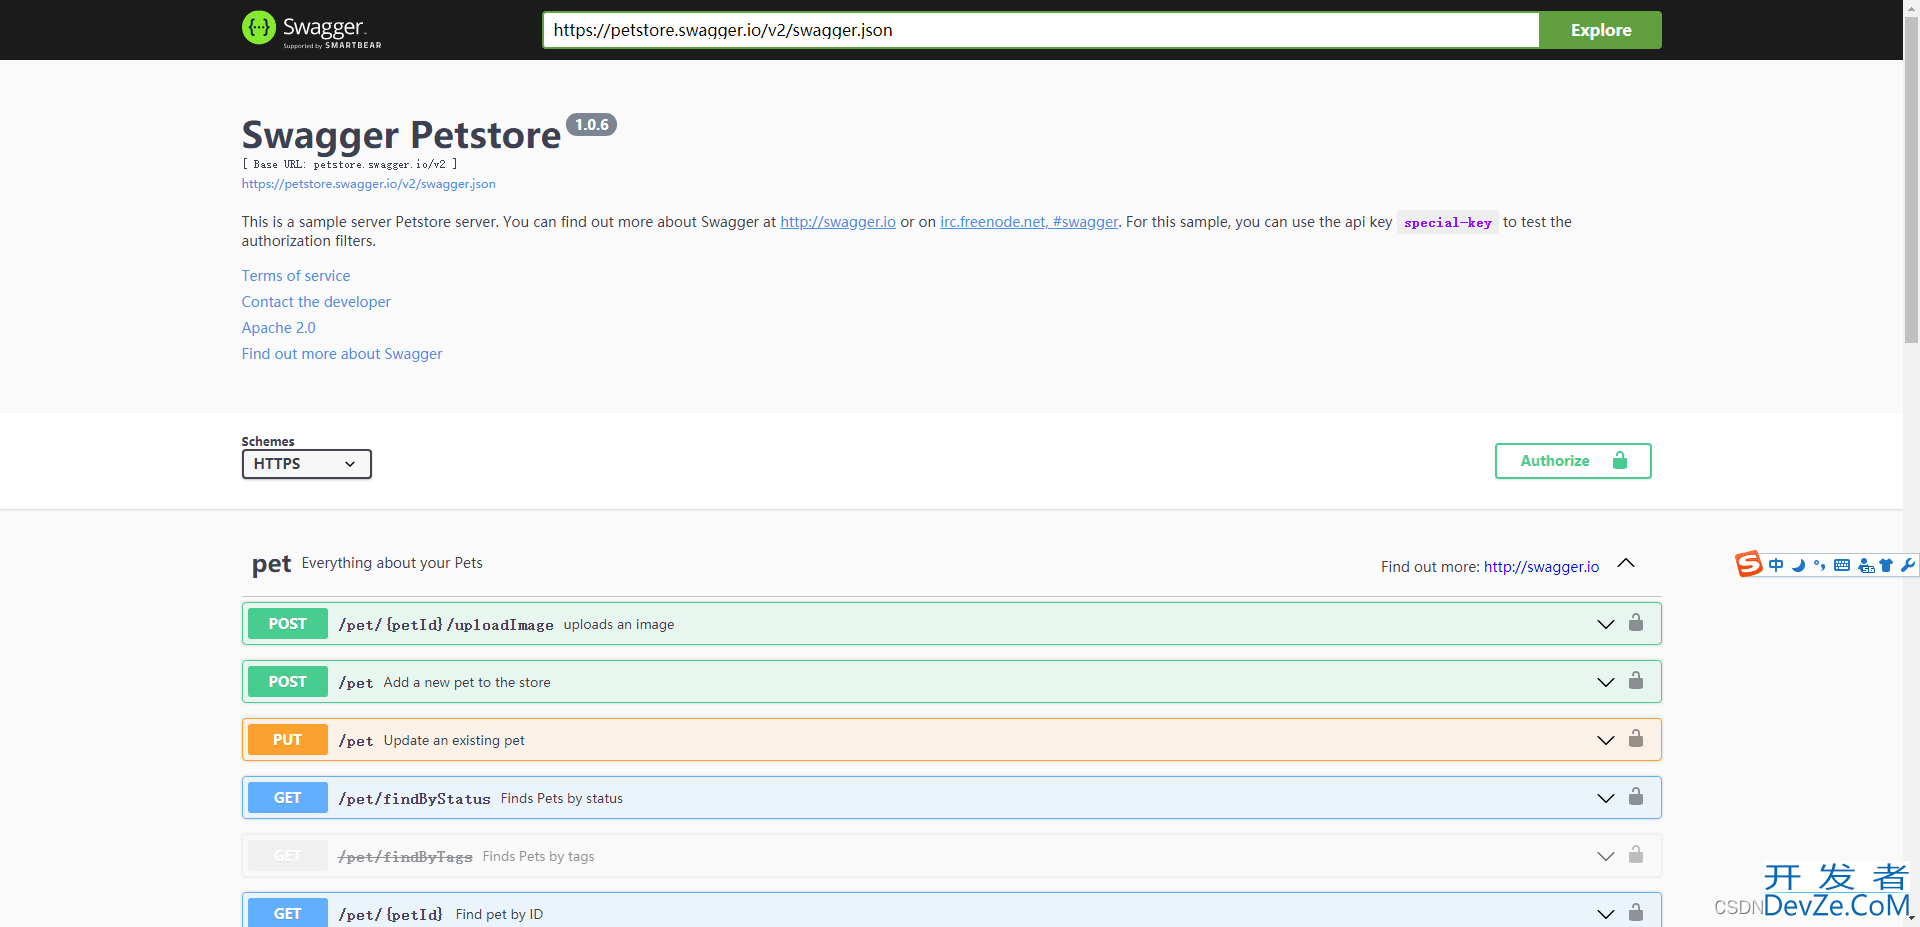Click the browser vertical scrollbar thumb
Viewport: 1920px width, 927px height.
pos(1911,180)
